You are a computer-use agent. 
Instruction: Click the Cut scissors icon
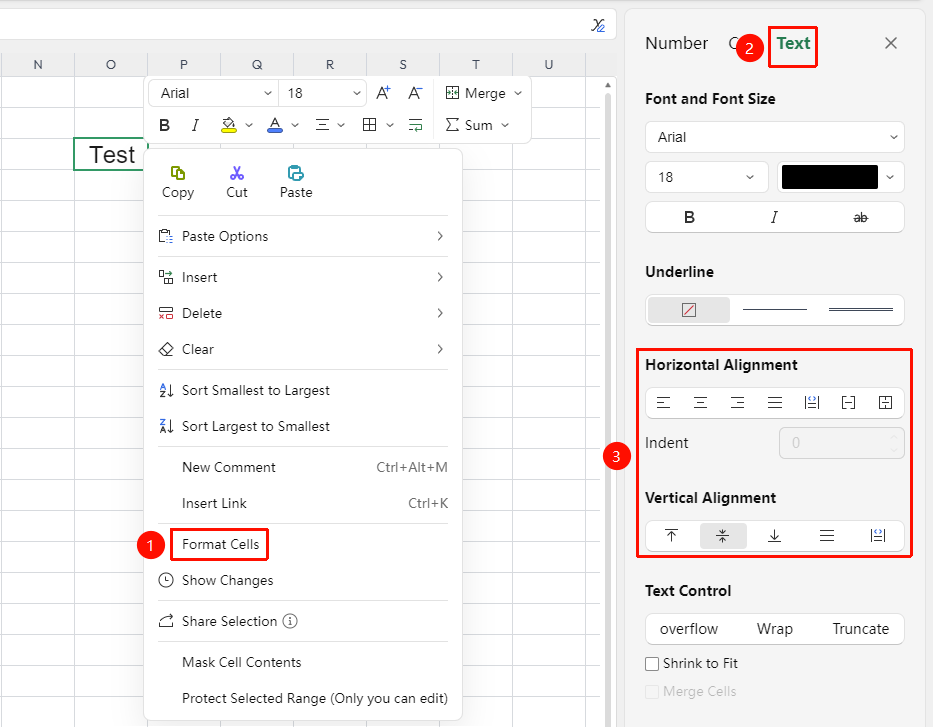pos(237,173)
